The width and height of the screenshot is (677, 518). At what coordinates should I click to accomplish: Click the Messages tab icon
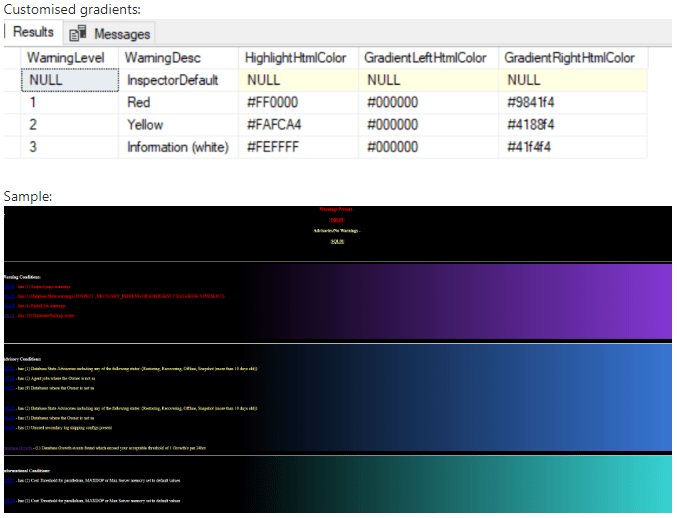tap(78, 34)
